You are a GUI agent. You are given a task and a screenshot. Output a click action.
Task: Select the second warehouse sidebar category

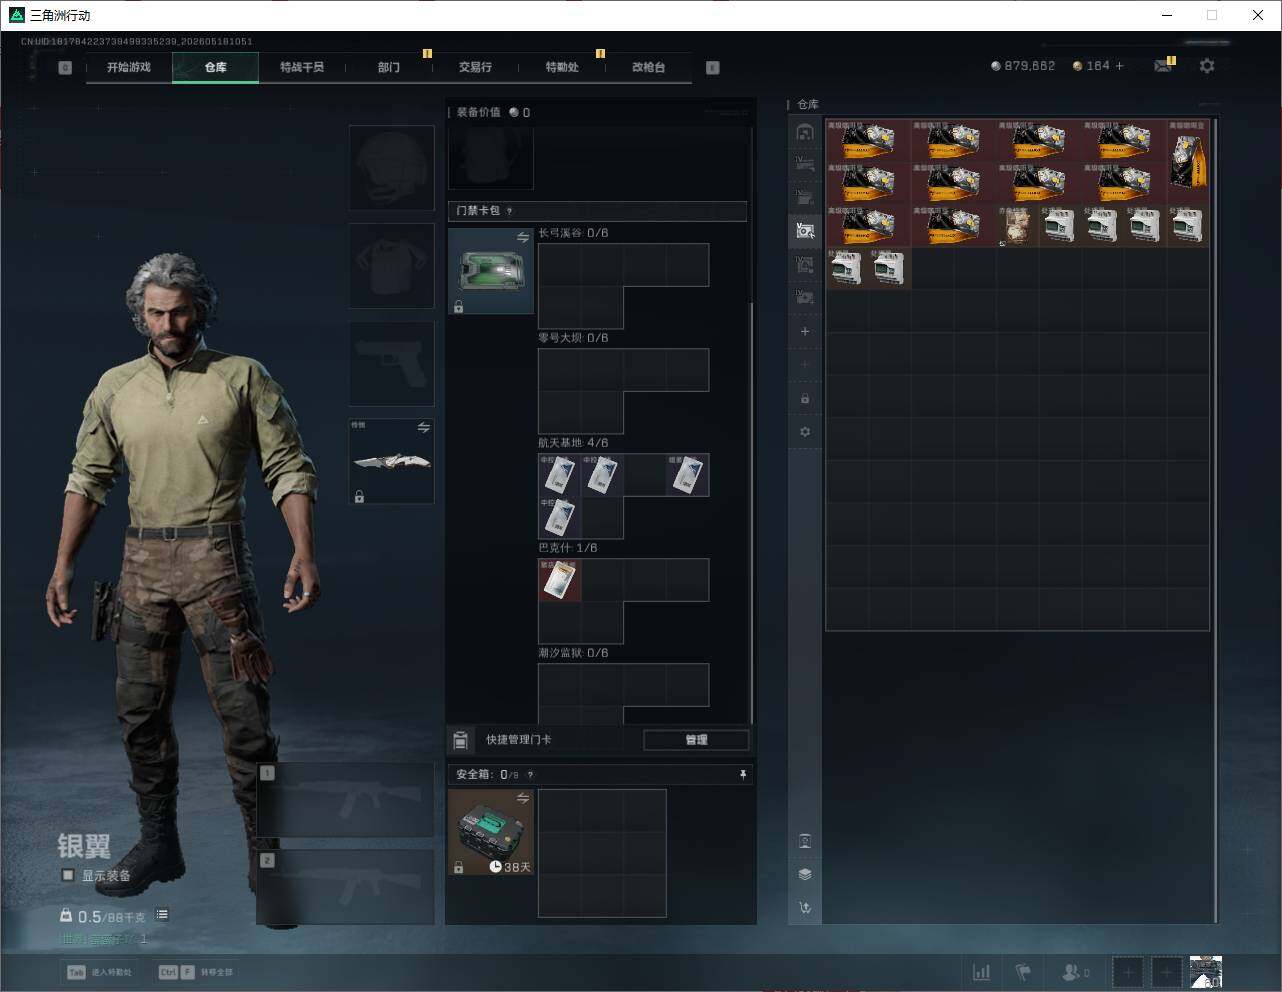point(805,164)
